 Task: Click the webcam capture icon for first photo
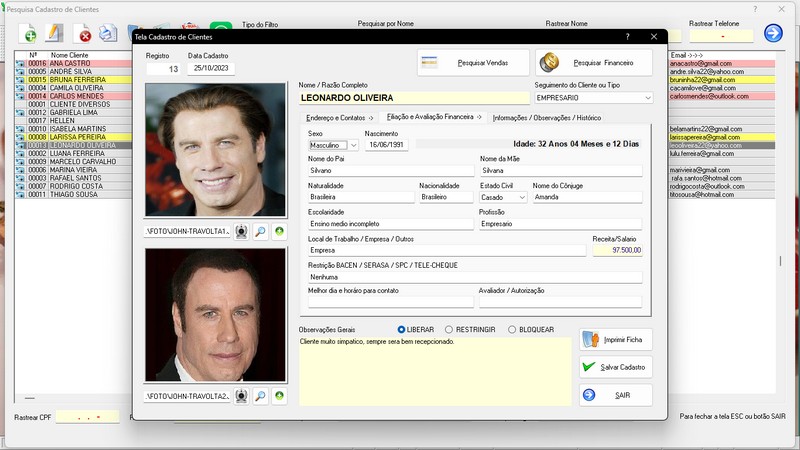pos(241,231)
